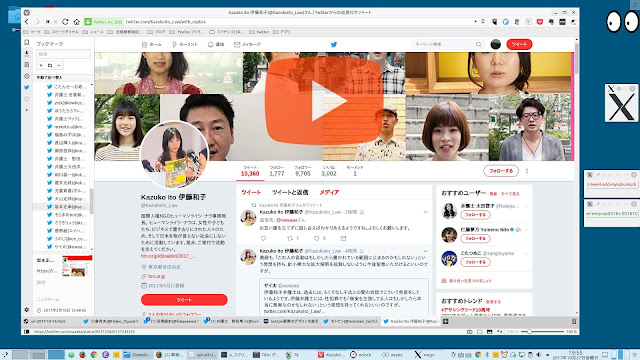Open the followers count 9,705 link
The image size is (640, 360).
302,171
